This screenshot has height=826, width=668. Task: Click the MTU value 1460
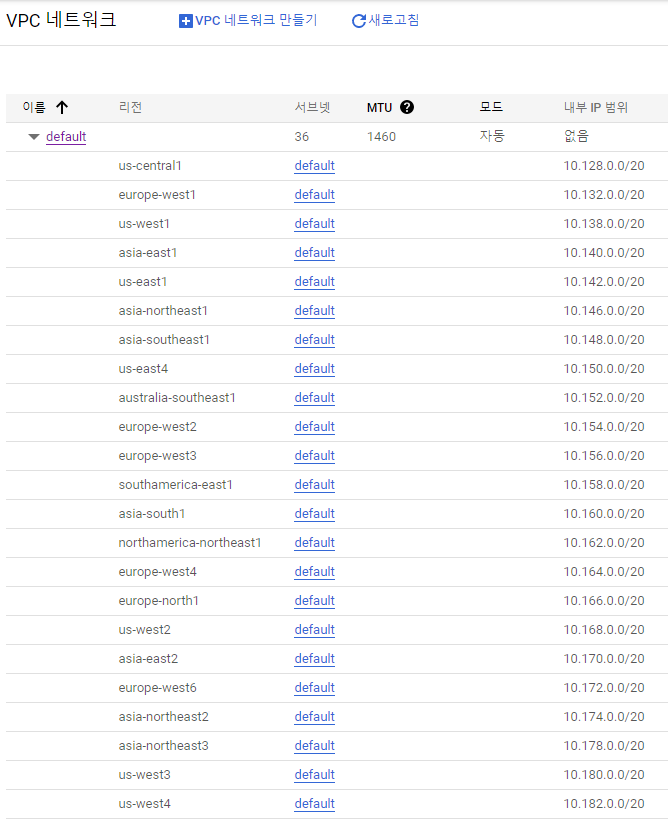coord(381,136)
